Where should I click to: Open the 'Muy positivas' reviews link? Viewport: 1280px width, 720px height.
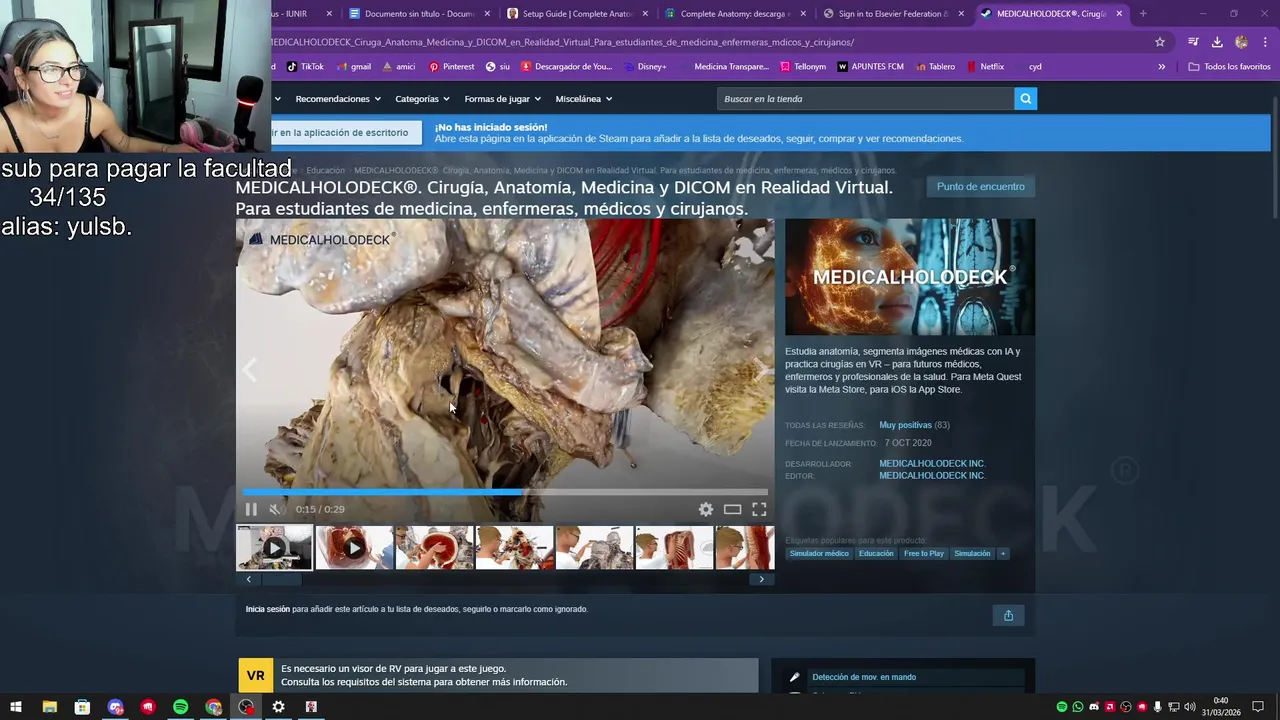(905, 425)
